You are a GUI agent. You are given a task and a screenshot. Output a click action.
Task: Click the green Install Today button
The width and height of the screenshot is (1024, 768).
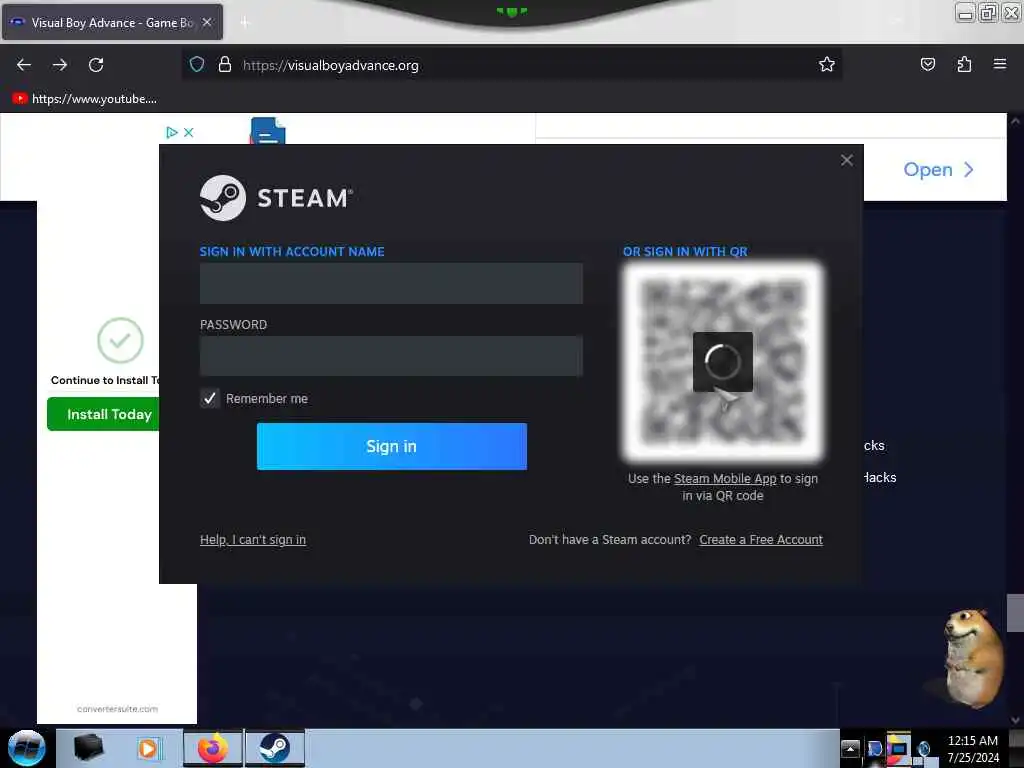pos(103,414)
